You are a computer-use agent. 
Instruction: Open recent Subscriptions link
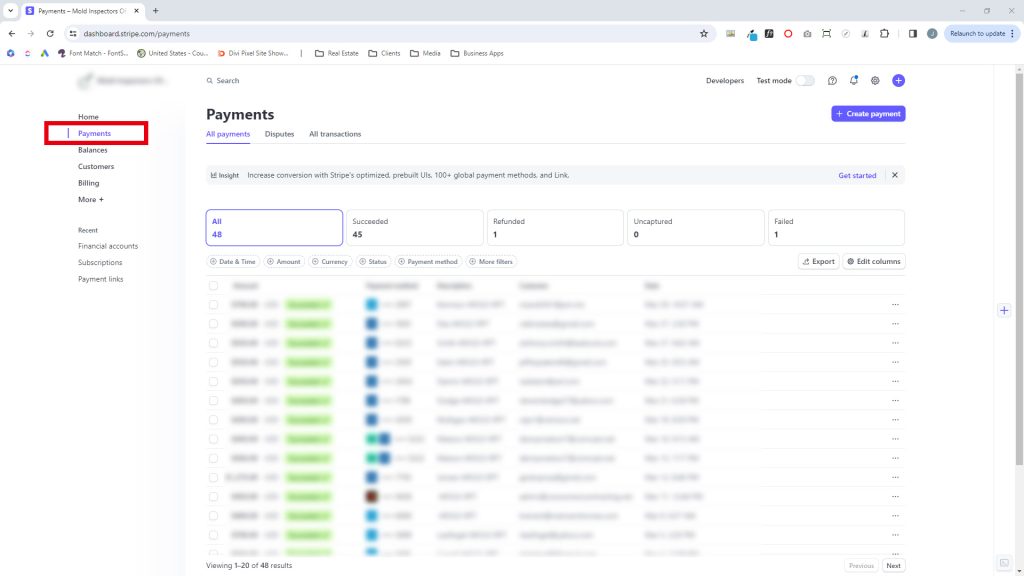pos(100,263)
